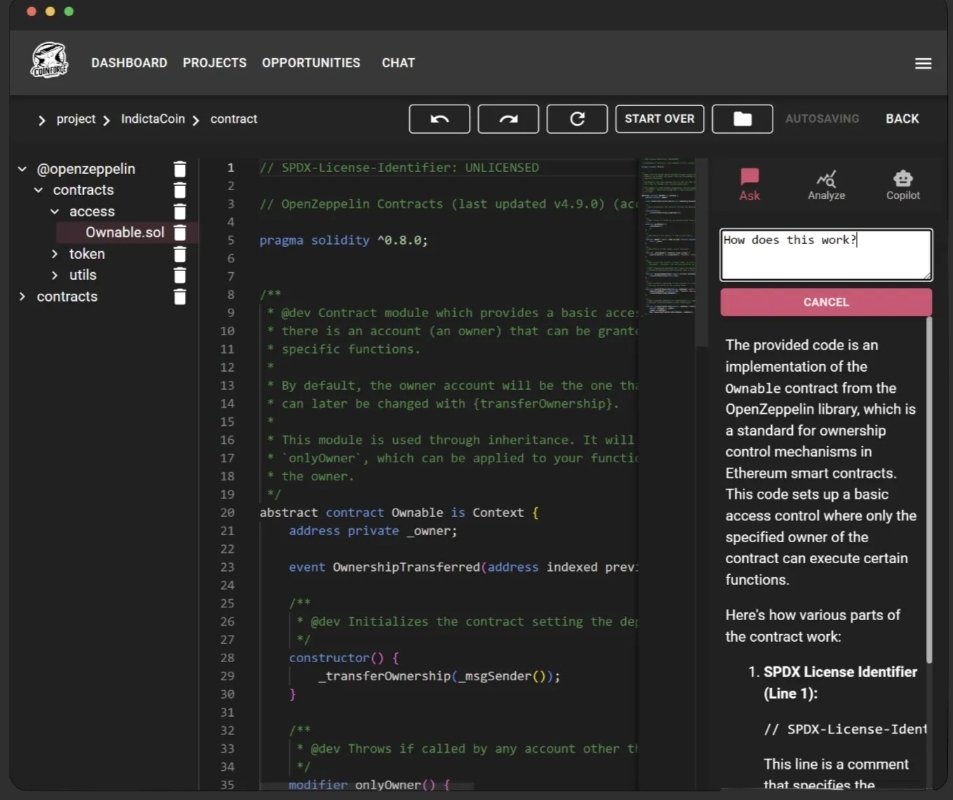This screenshot has height=800, width=953.
Task: Click the undo arrow button
Action: tap(439, 119)
